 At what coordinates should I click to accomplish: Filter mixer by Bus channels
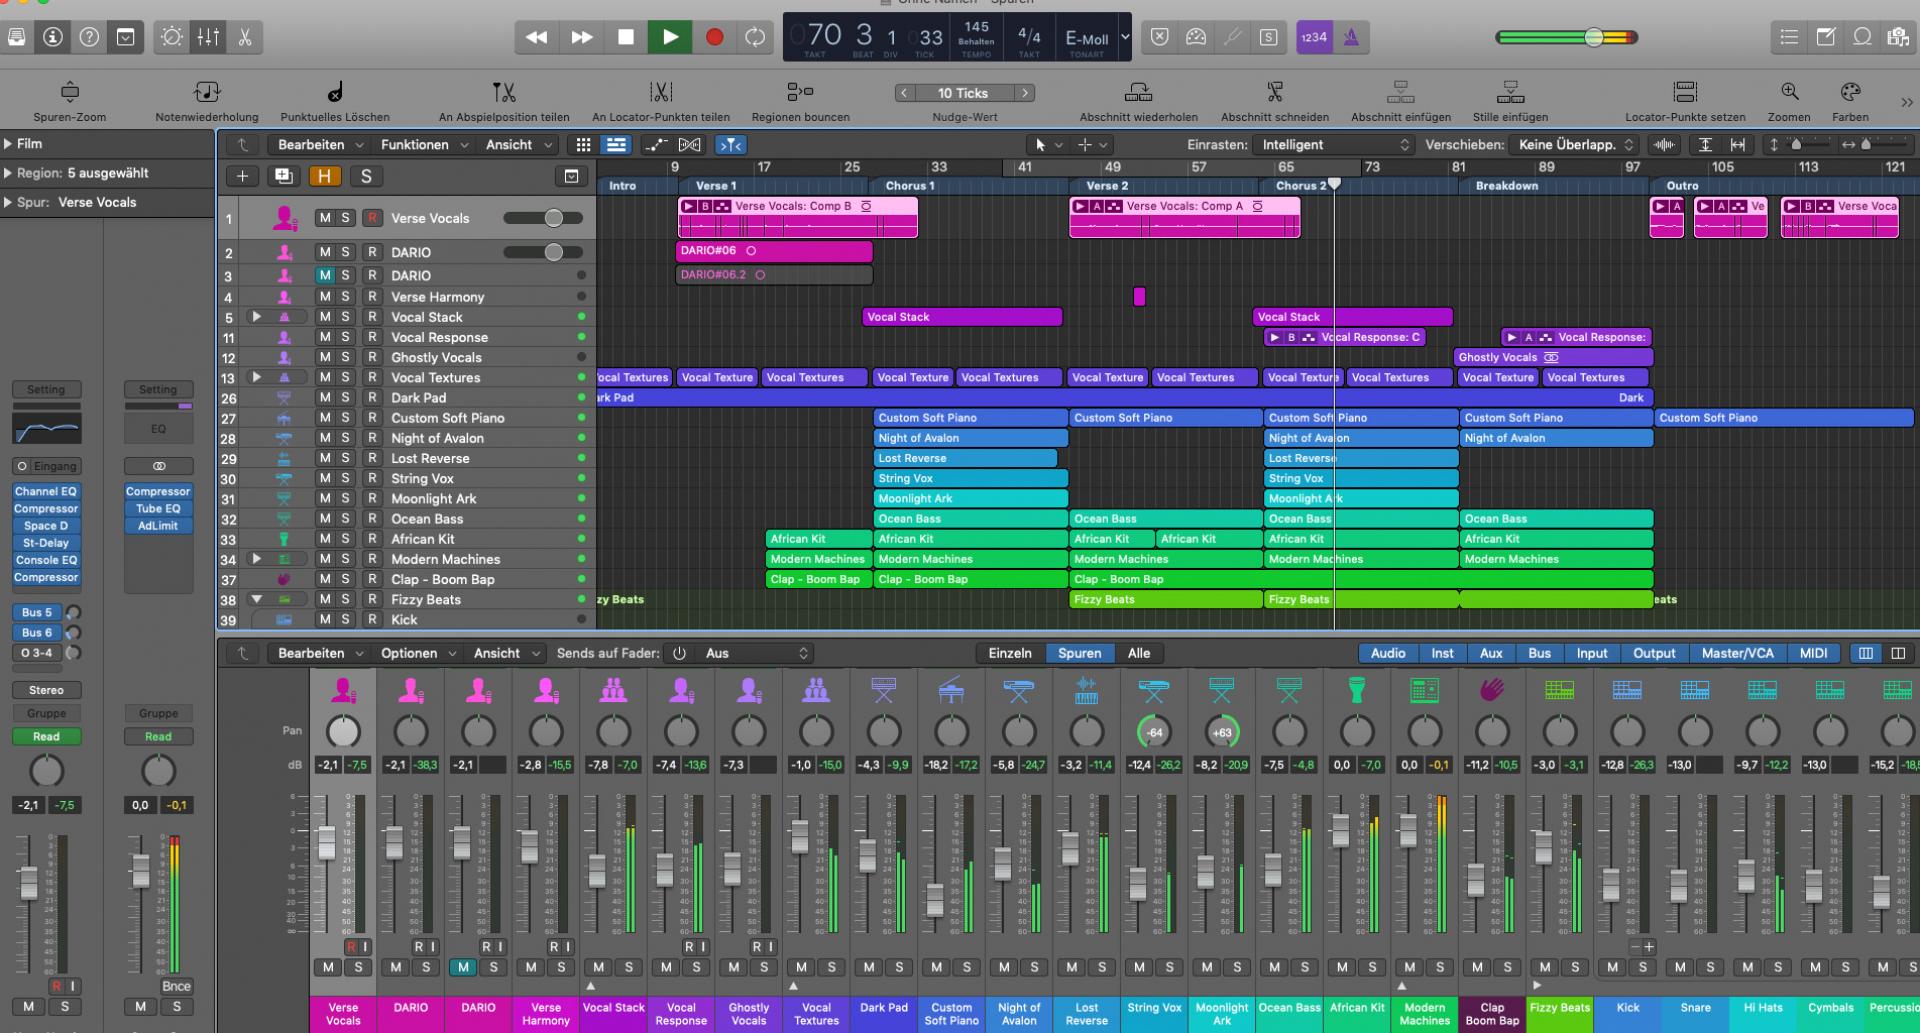(x=1539, y=653)
